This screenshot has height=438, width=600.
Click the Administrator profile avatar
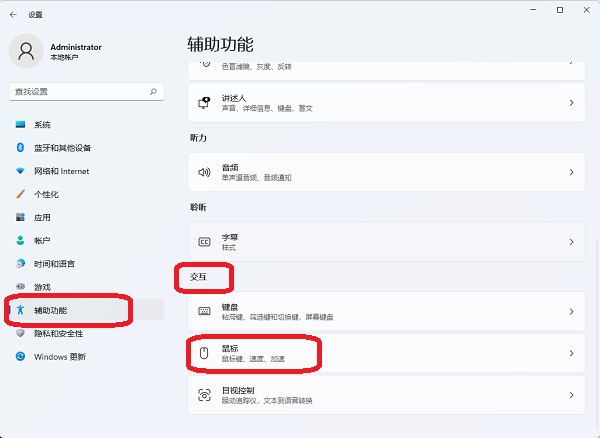coord(27,51)
